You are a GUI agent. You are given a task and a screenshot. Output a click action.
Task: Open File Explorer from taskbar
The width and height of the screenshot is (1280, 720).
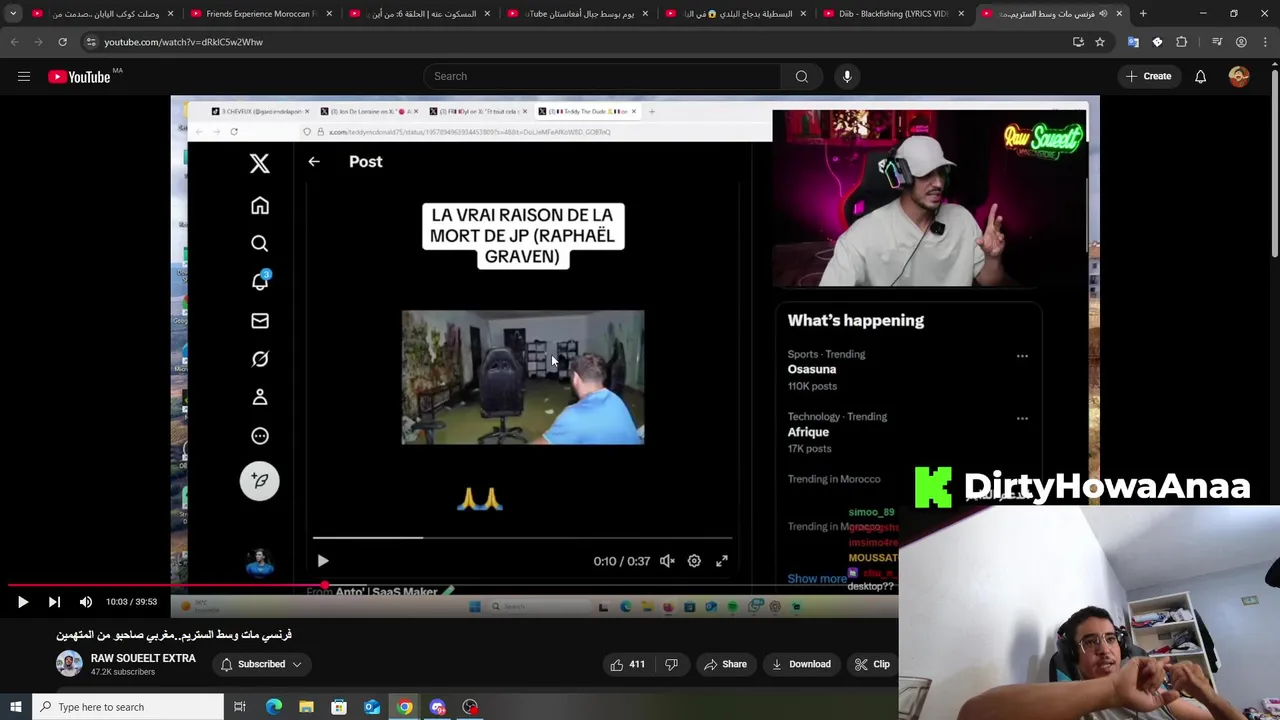point(306,707)
